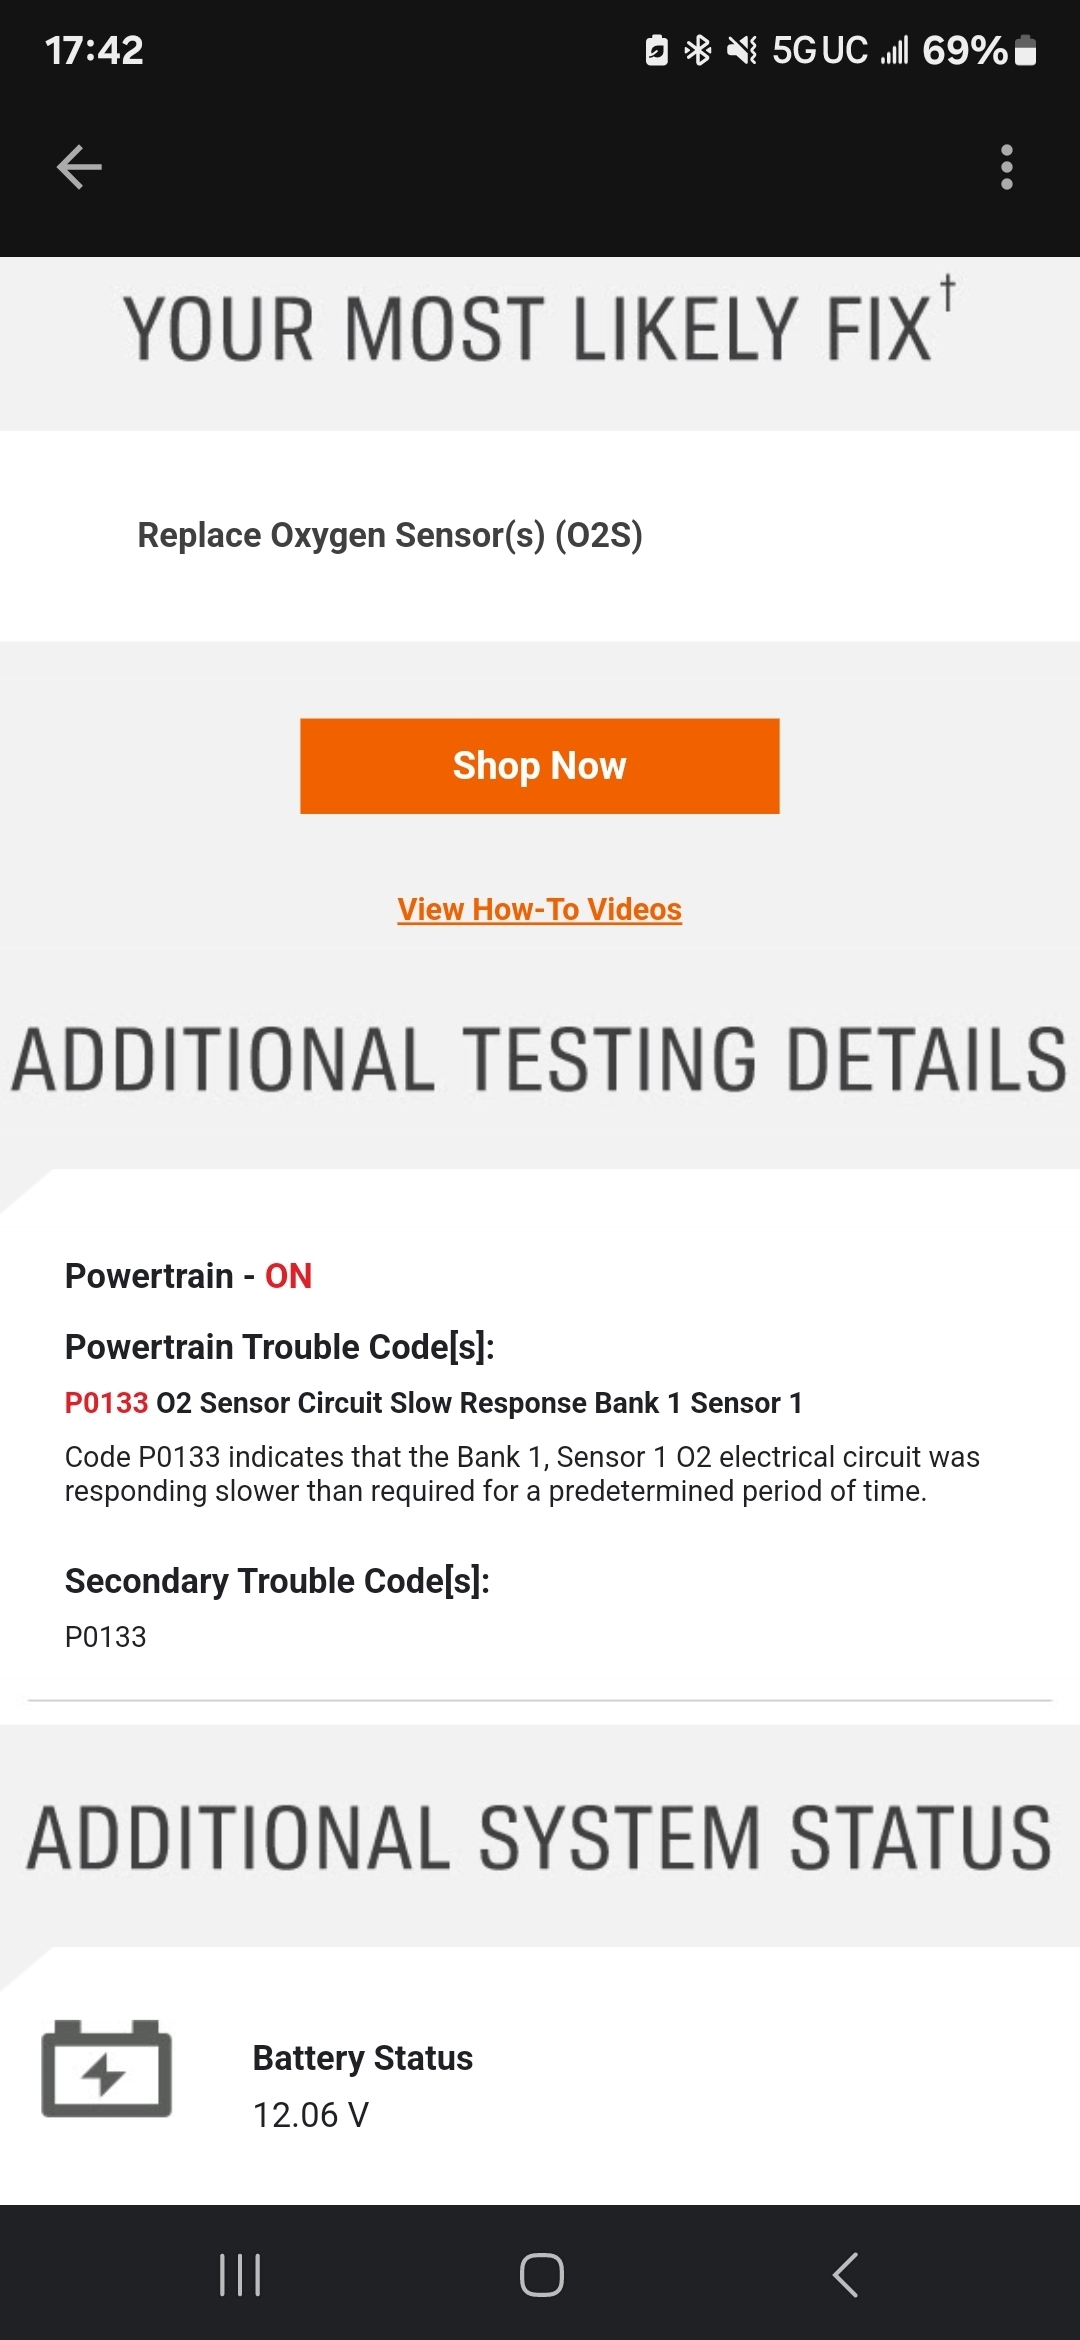
Task: Tap the Additional Testing Details heading
Action: tap(540, 1060)
